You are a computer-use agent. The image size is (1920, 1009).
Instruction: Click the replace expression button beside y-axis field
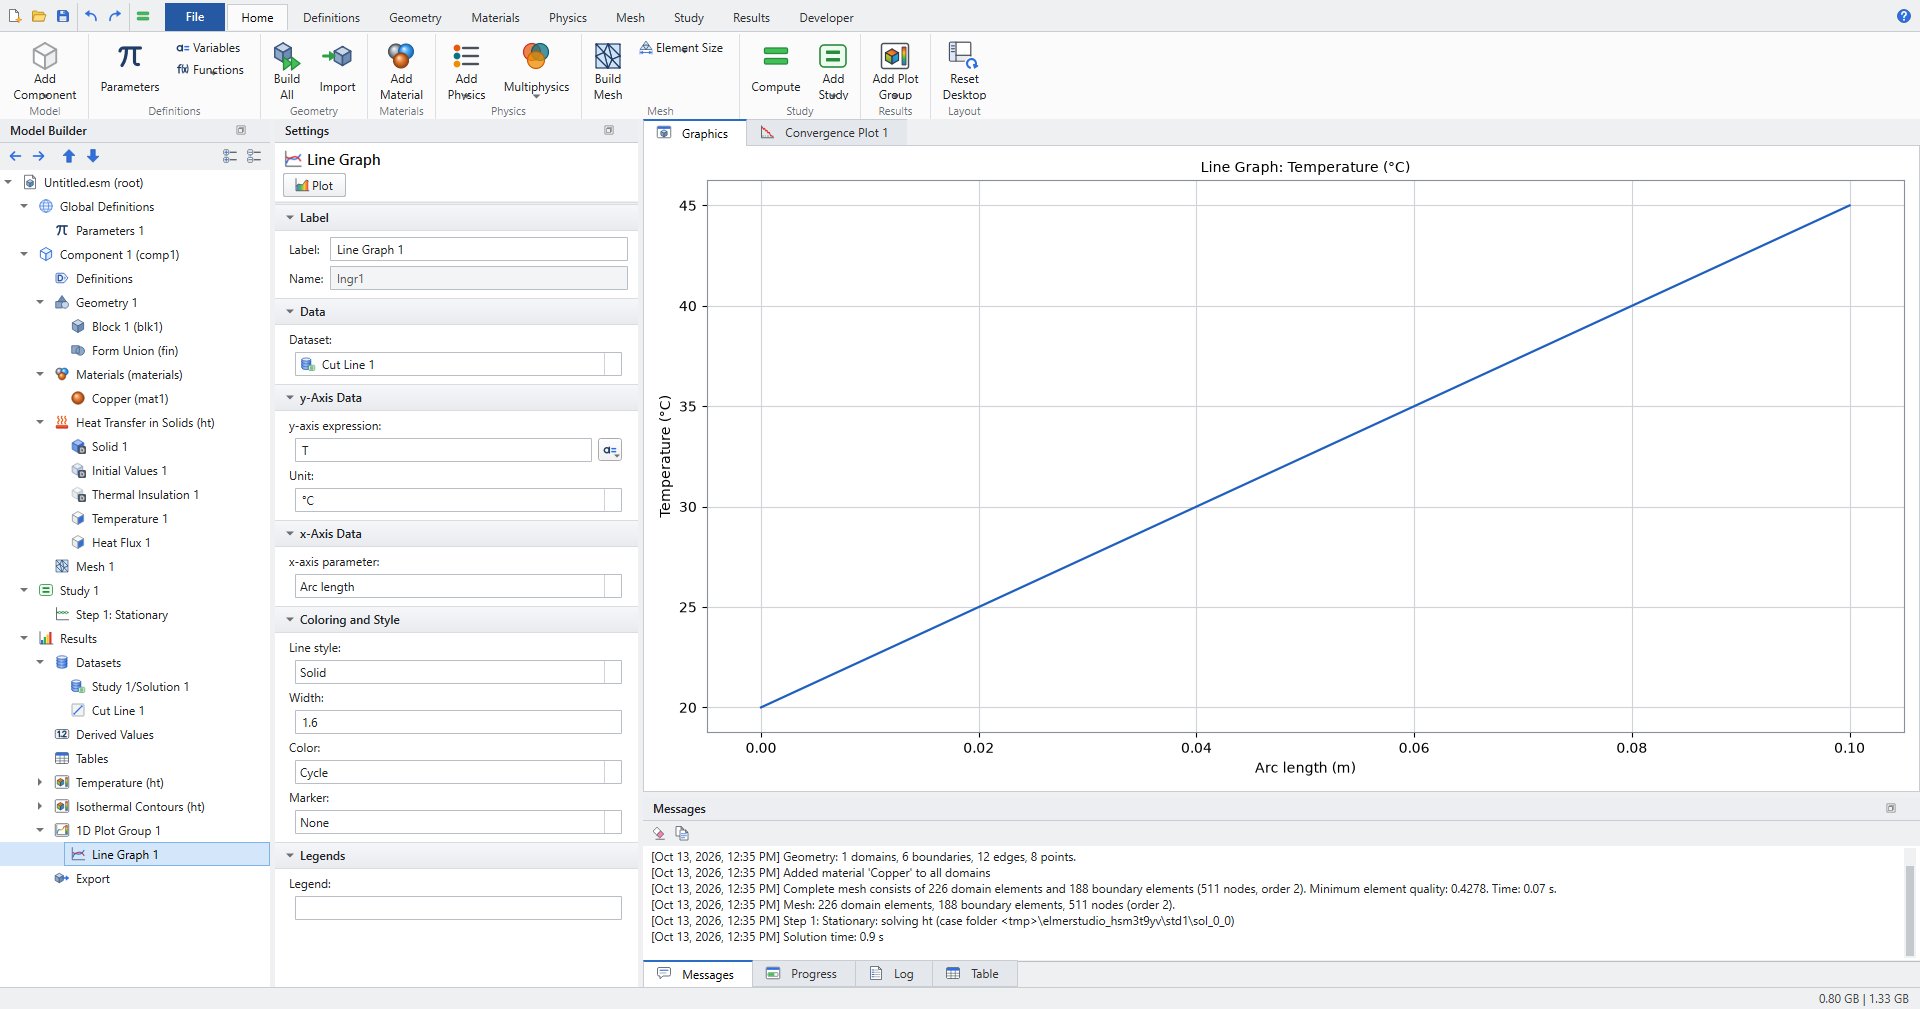[610, 450]
